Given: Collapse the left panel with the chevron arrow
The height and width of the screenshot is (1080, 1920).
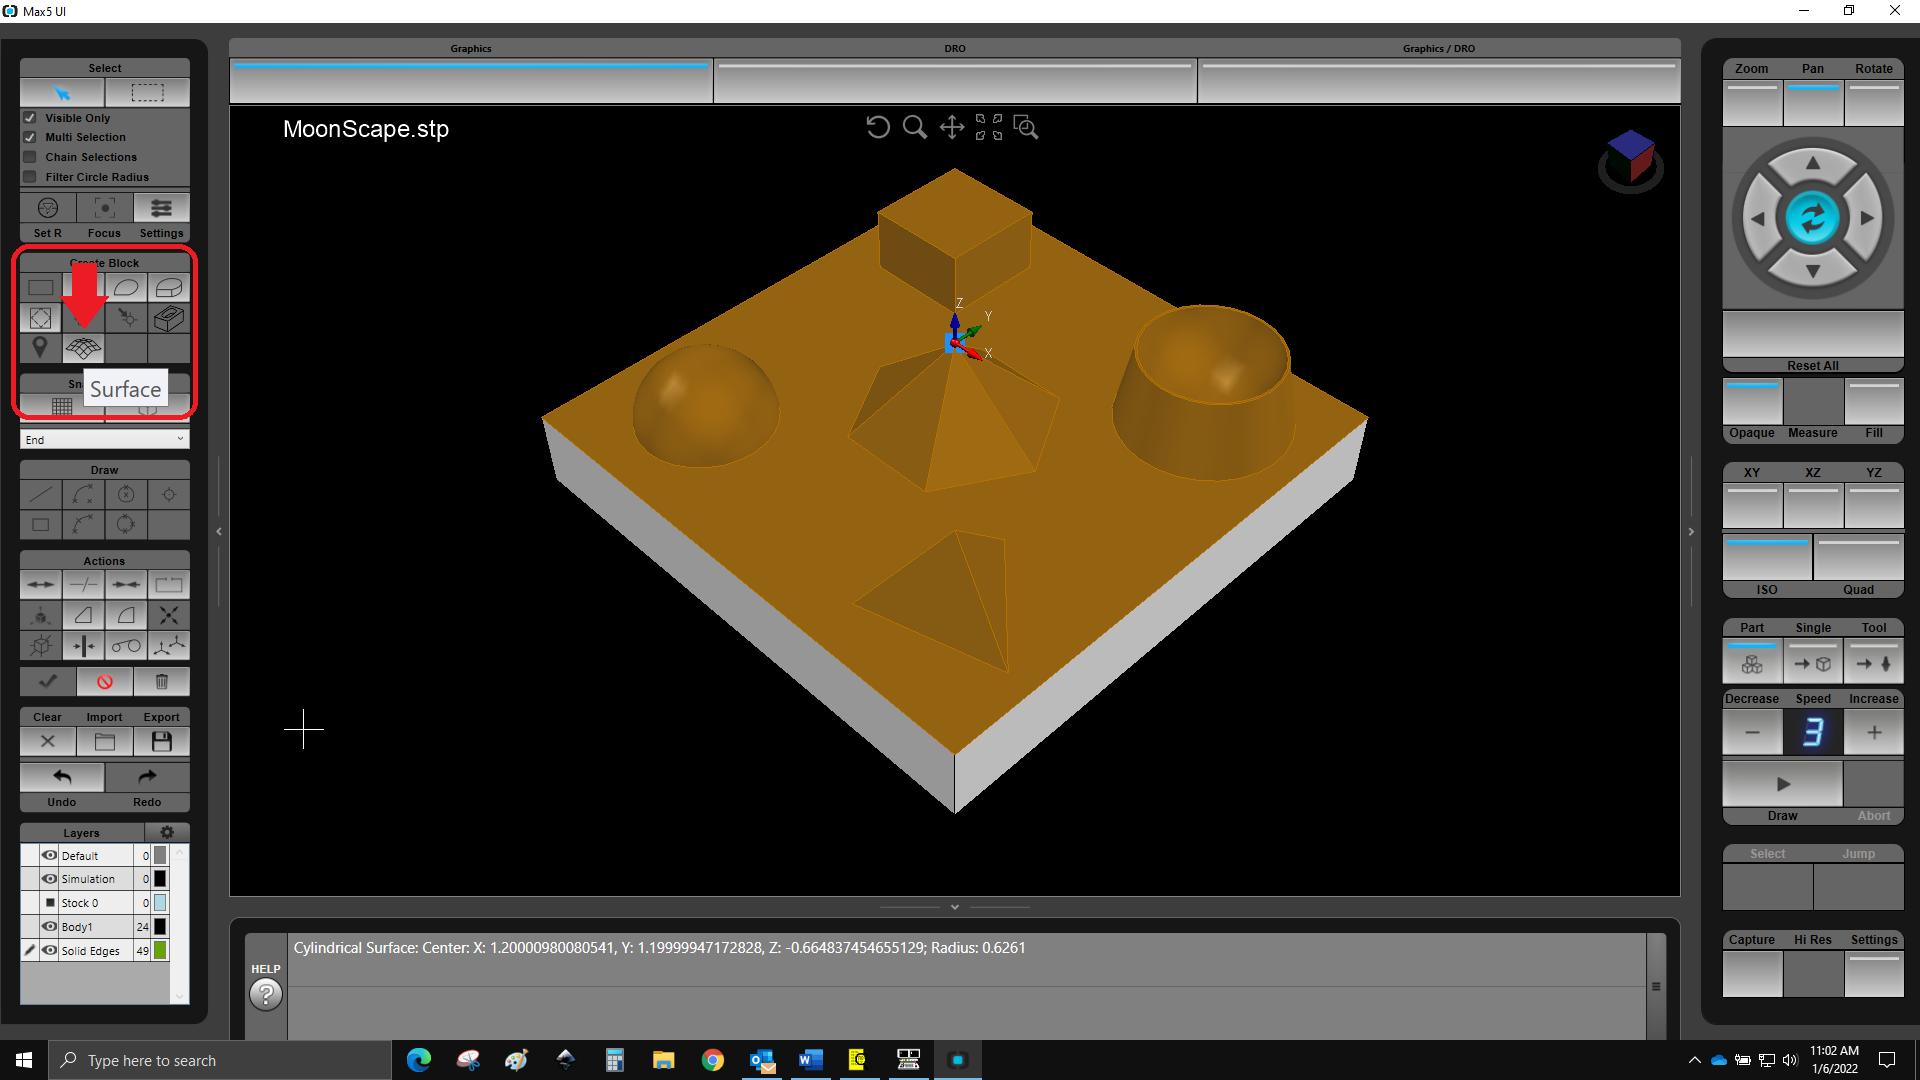Looking at the screenshot, I should [219, 531].
